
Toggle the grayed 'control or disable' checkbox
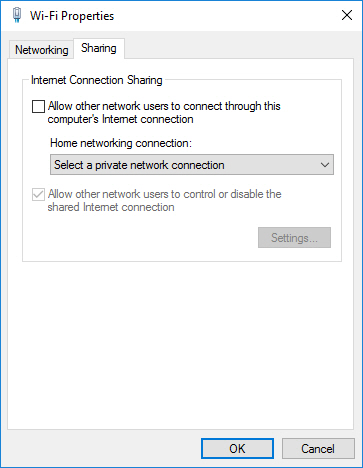pos(38,194)
